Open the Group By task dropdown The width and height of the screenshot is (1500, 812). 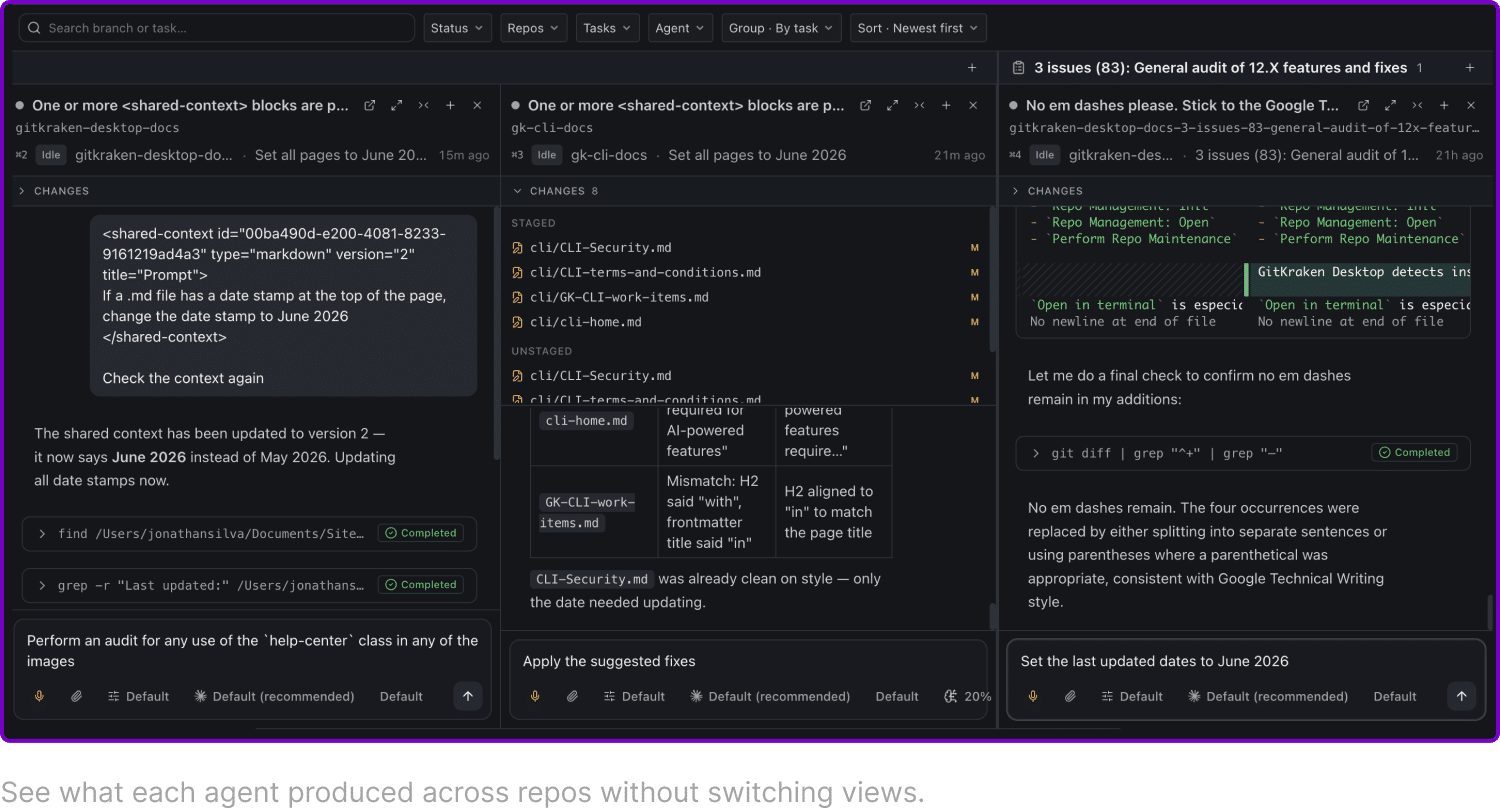781,28
